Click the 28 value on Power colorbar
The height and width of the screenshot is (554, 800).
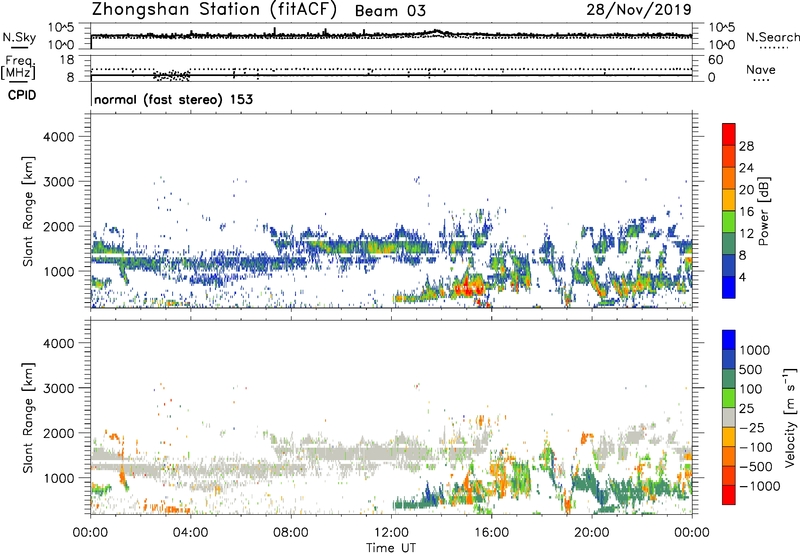746,146
